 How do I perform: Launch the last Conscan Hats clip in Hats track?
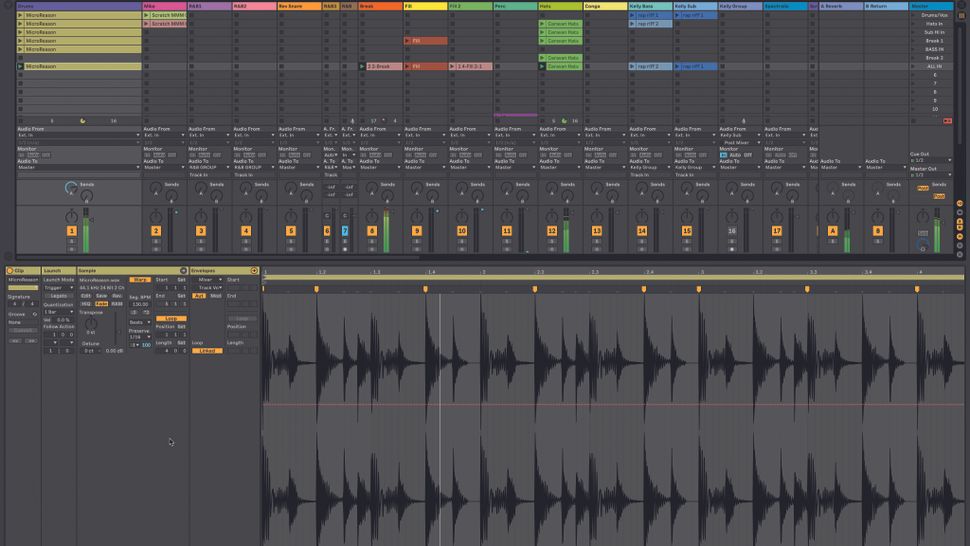pos(543,66)
